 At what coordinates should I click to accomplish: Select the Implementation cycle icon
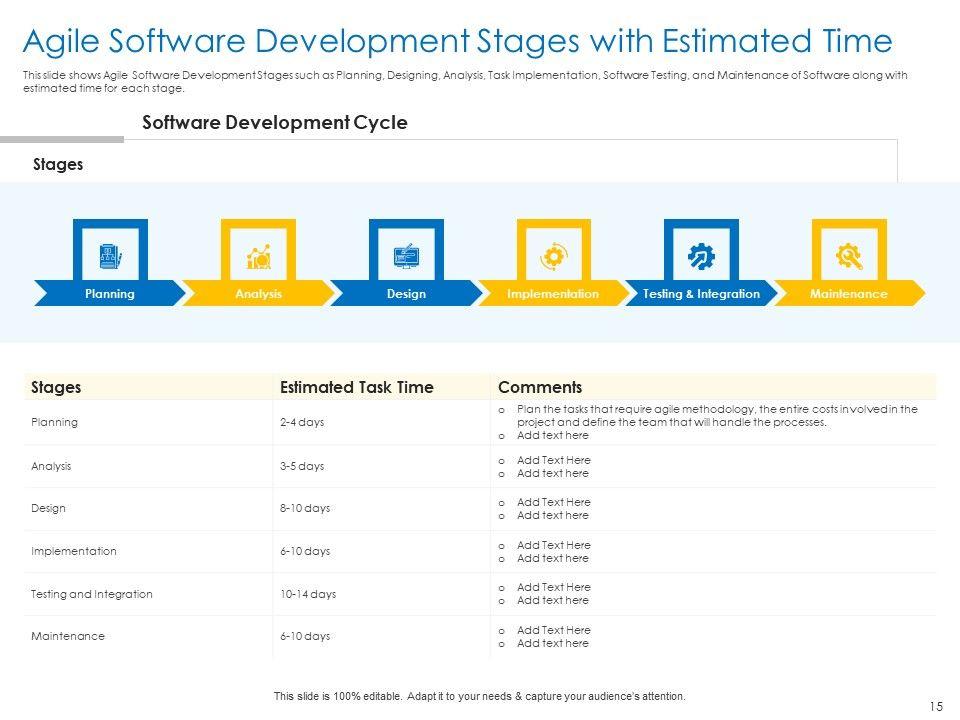coord(553,256)
